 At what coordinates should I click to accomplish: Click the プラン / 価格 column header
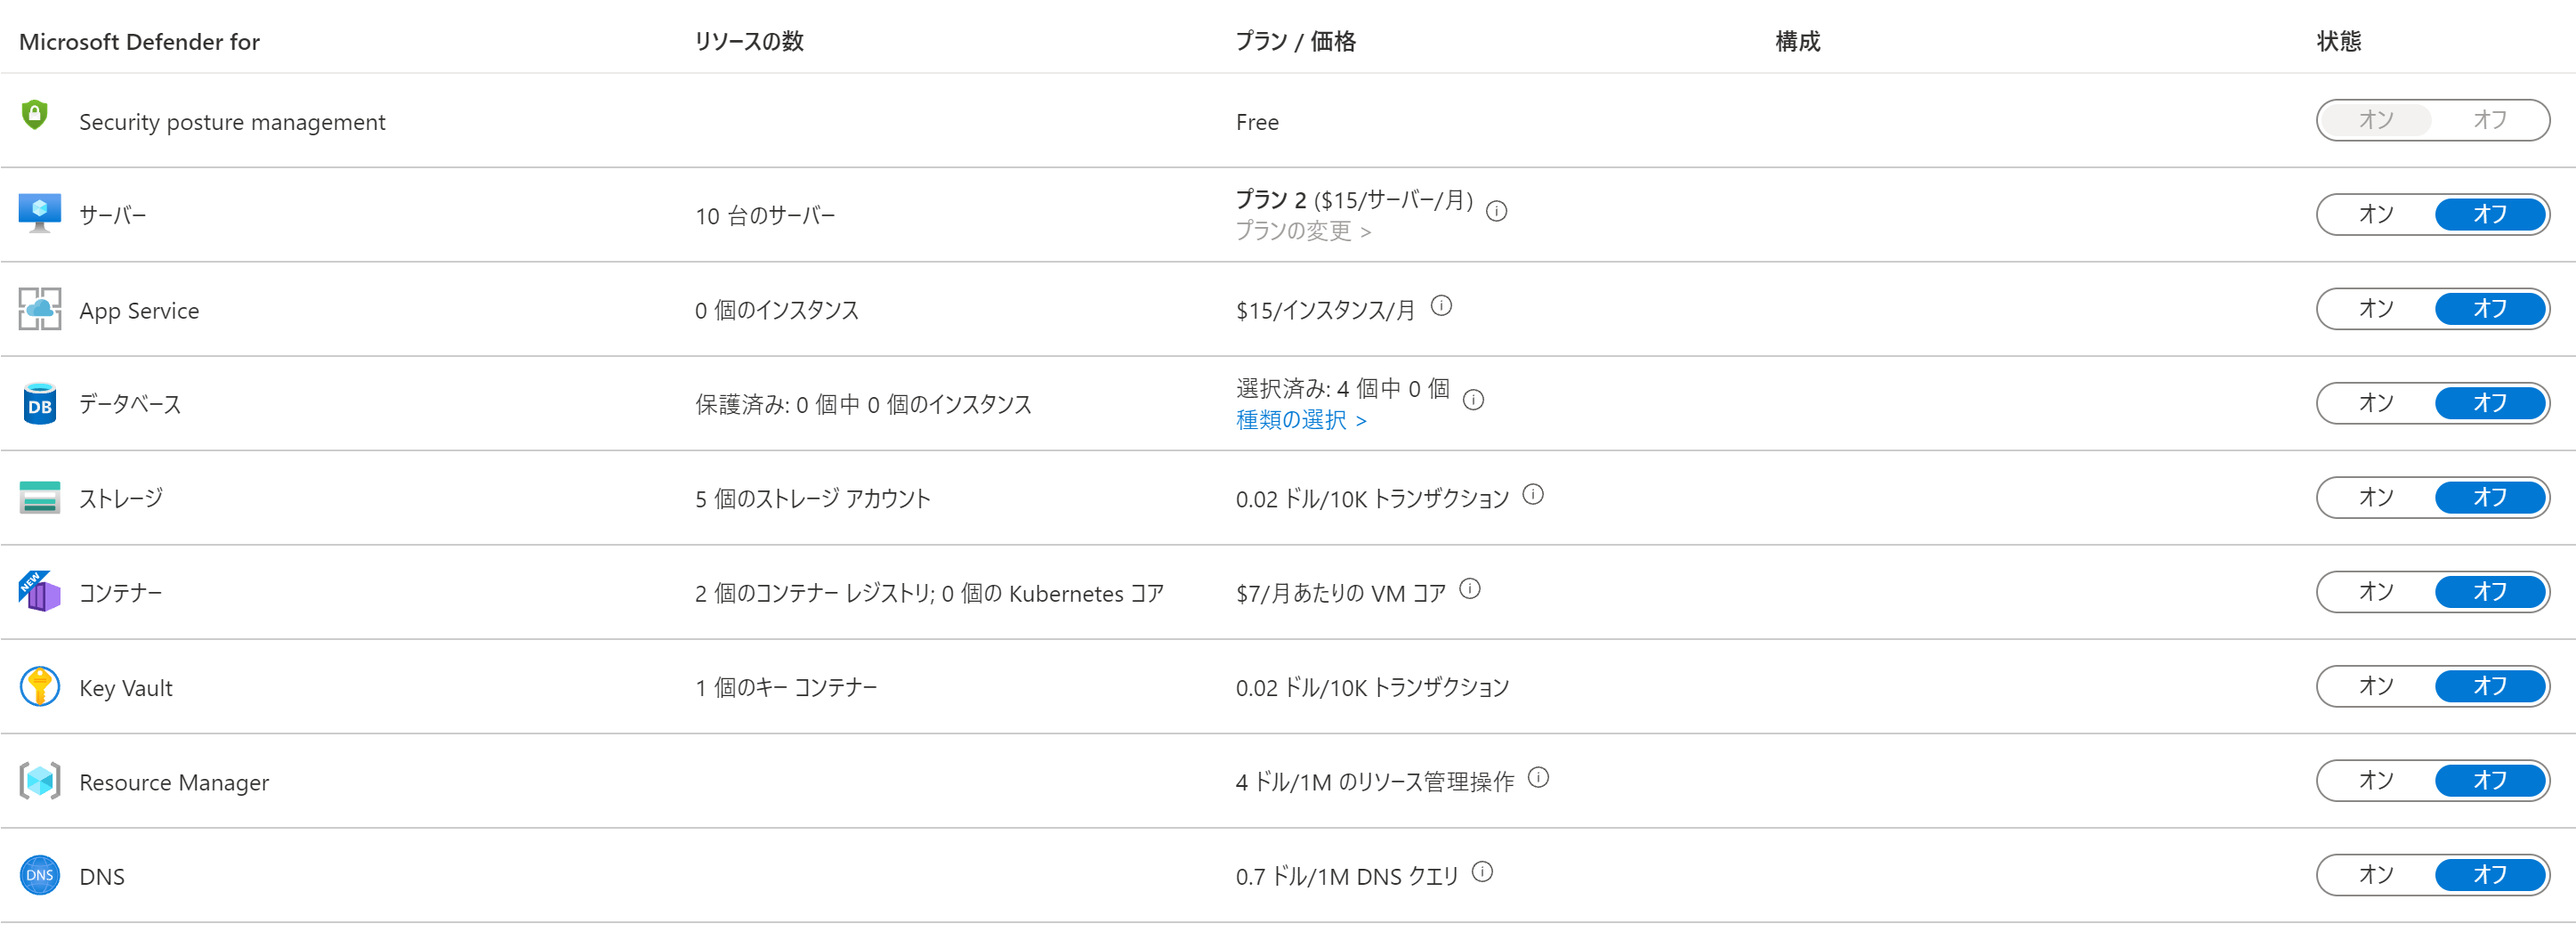[x=1296, y=41]
